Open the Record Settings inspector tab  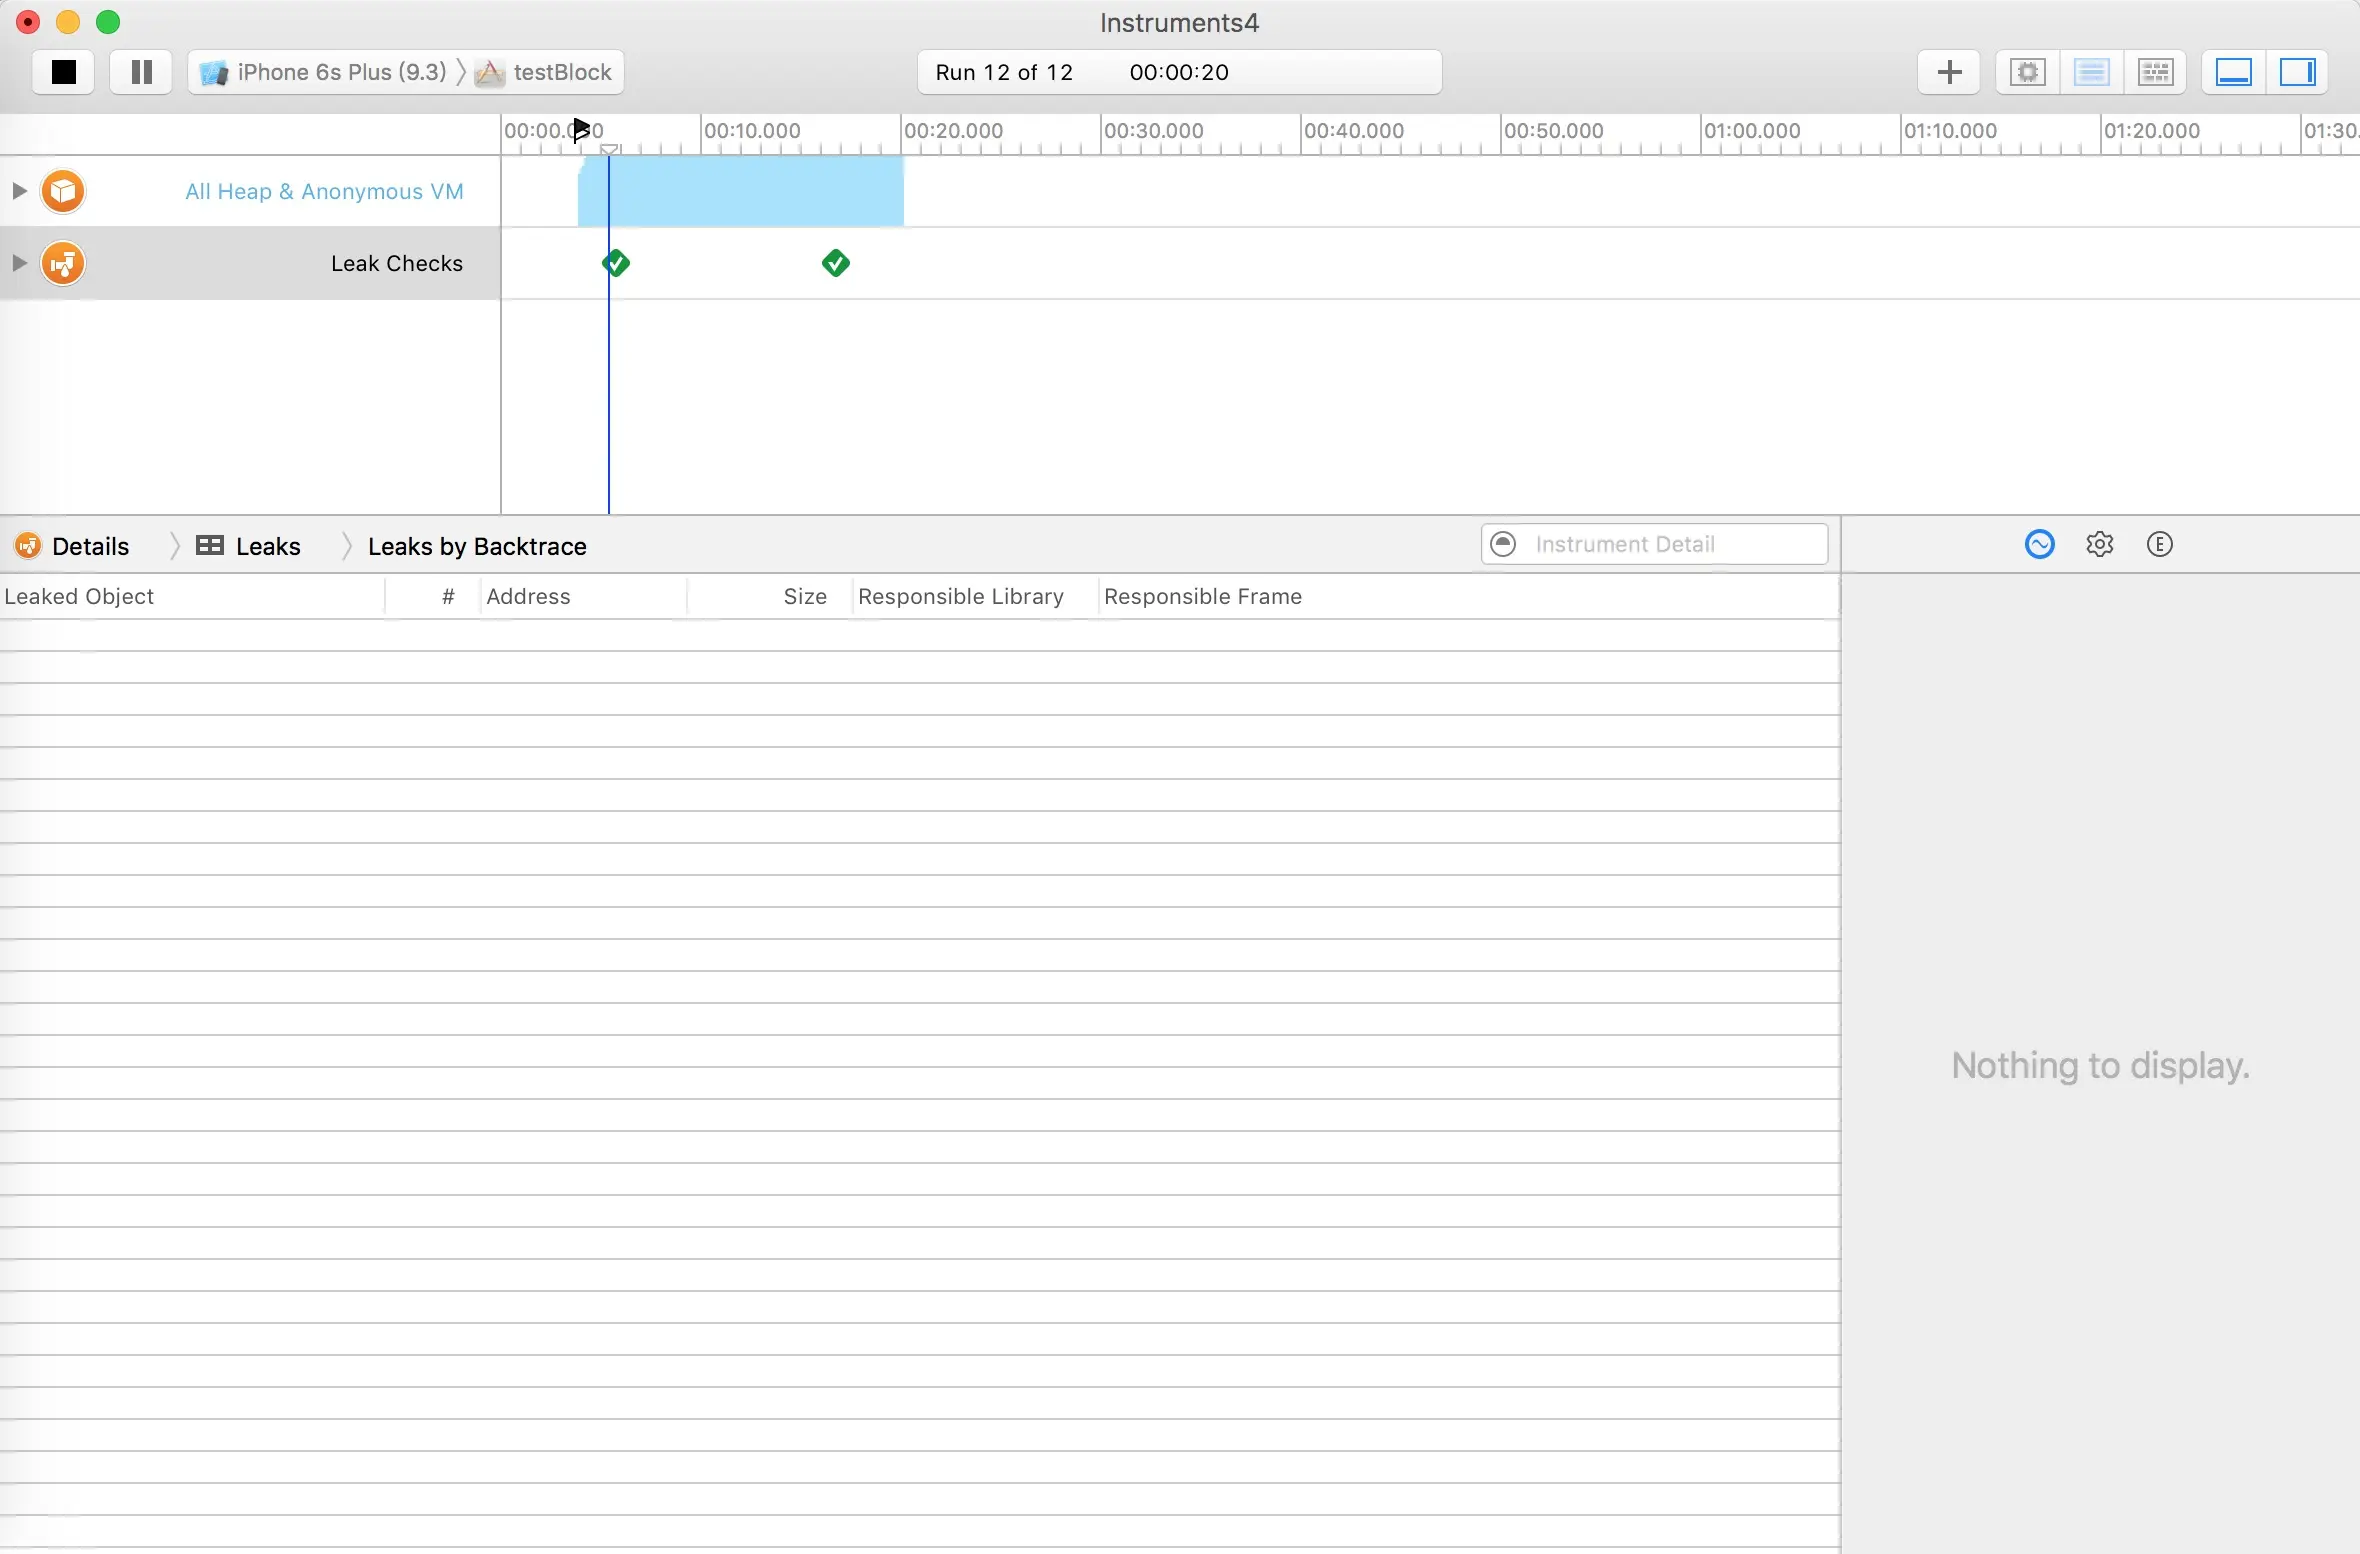coord(2039,544)
